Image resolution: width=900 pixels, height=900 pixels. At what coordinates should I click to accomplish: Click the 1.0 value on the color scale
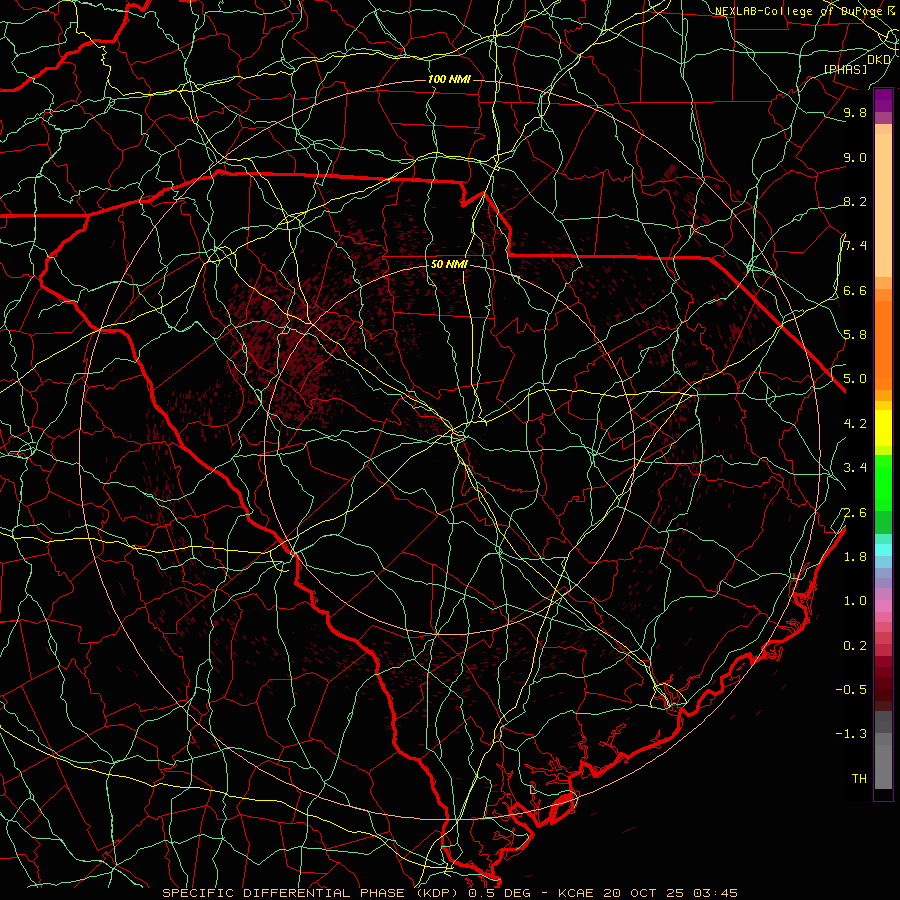[855, 600]
